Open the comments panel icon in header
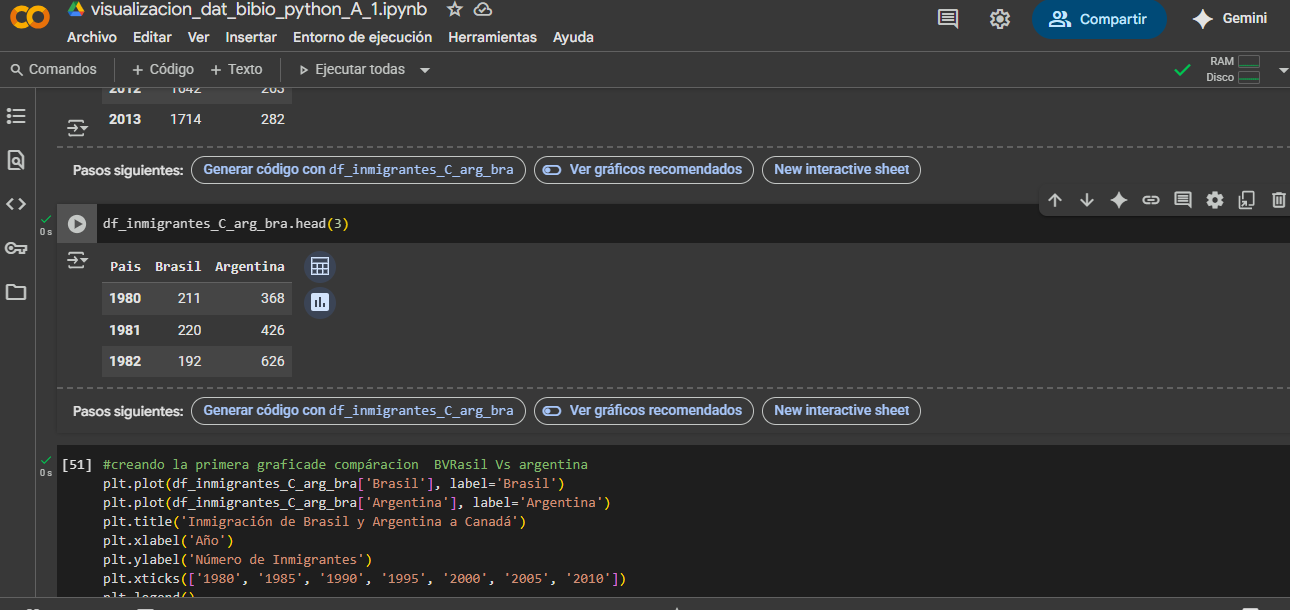Viewport: 1290px width, 610px height. tap(948, 19)
